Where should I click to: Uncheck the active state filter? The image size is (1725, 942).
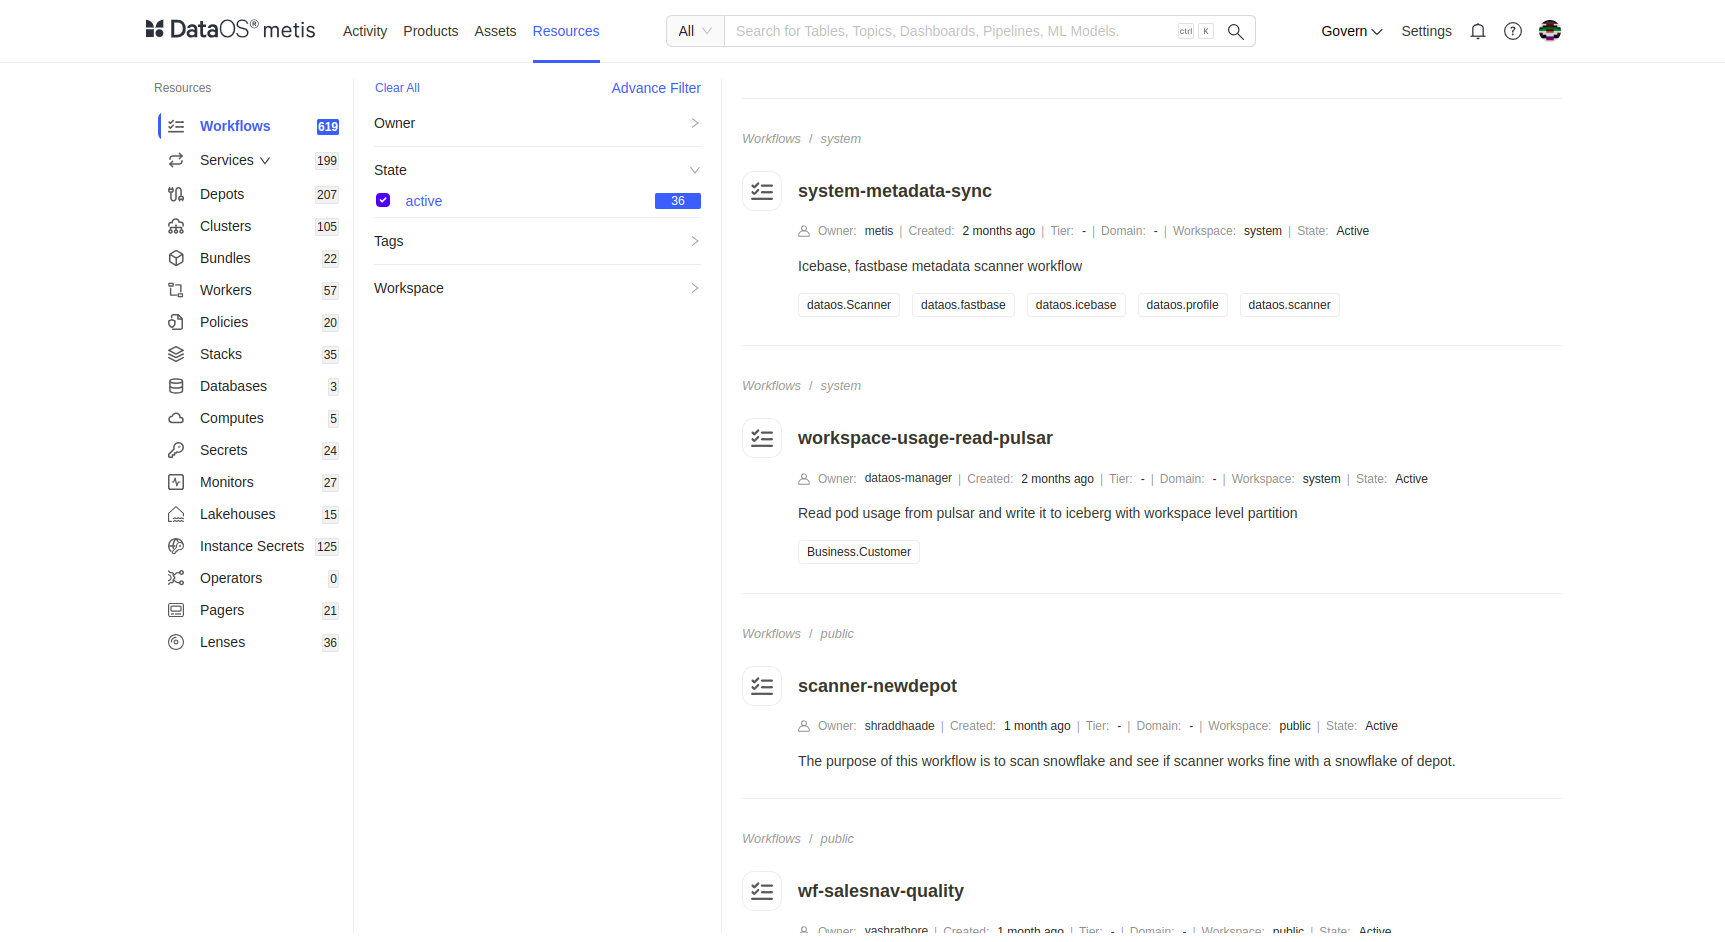pyautogui.click(x=383, y=200)
